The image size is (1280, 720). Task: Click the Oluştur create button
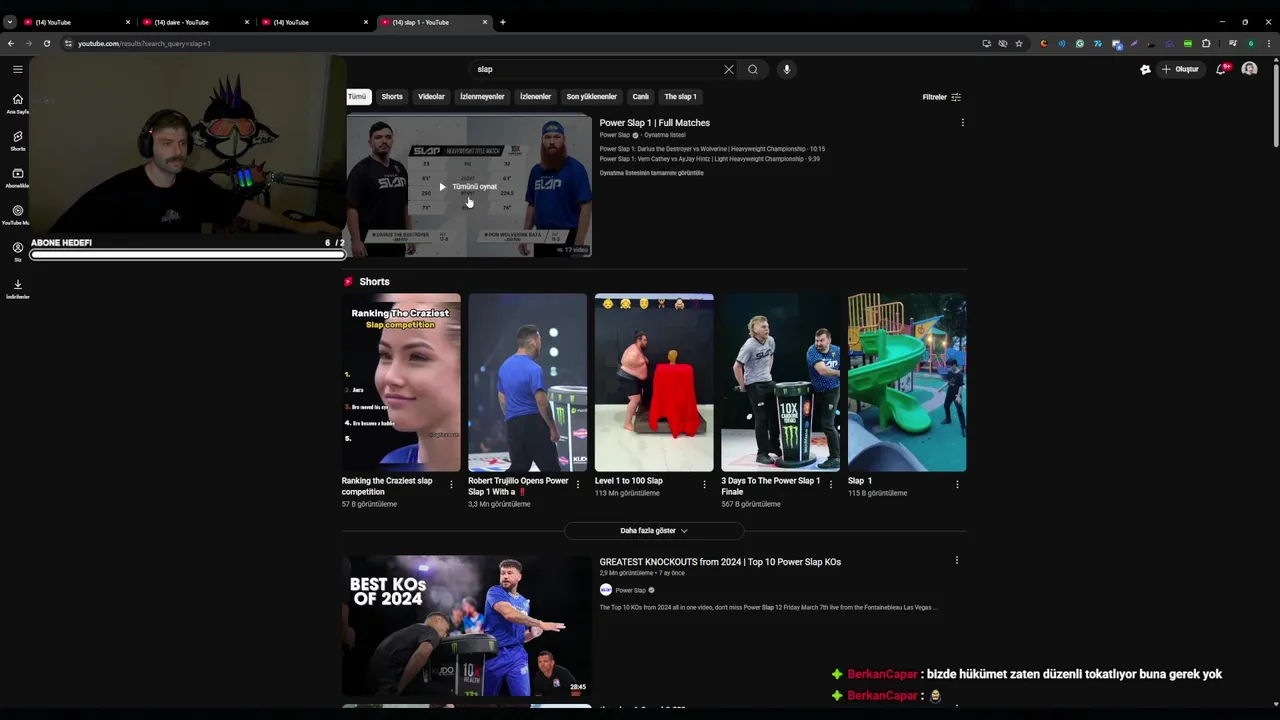[1180, 69]
